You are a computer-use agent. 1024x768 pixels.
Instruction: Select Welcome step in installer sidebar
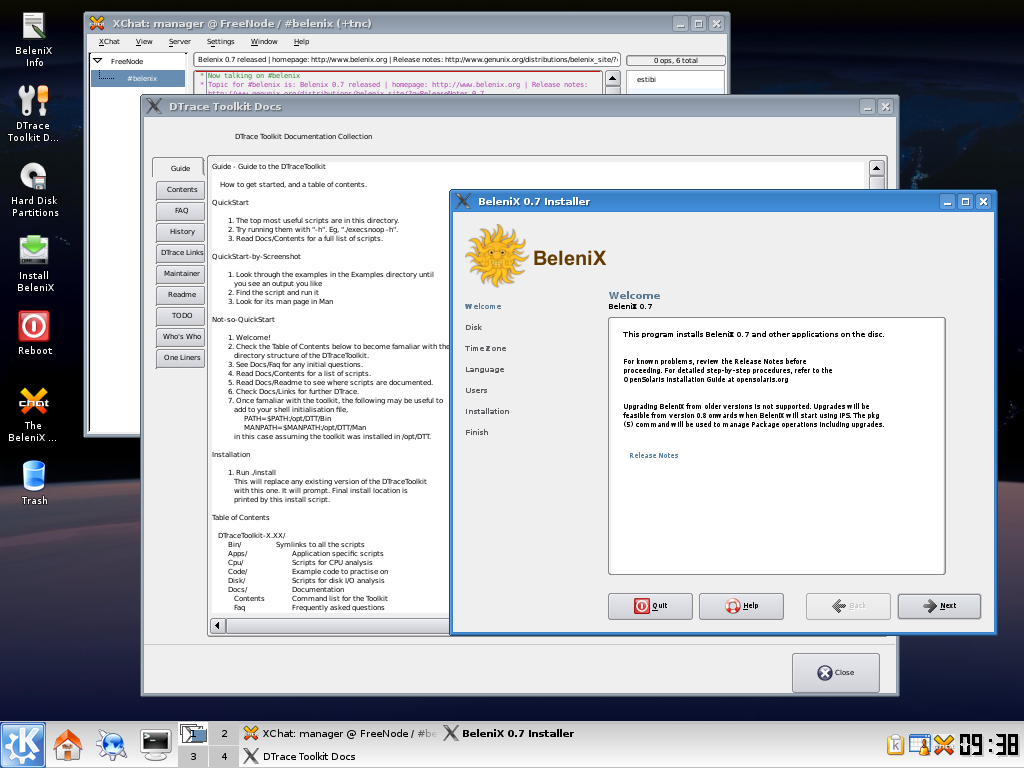coord(483,306)
